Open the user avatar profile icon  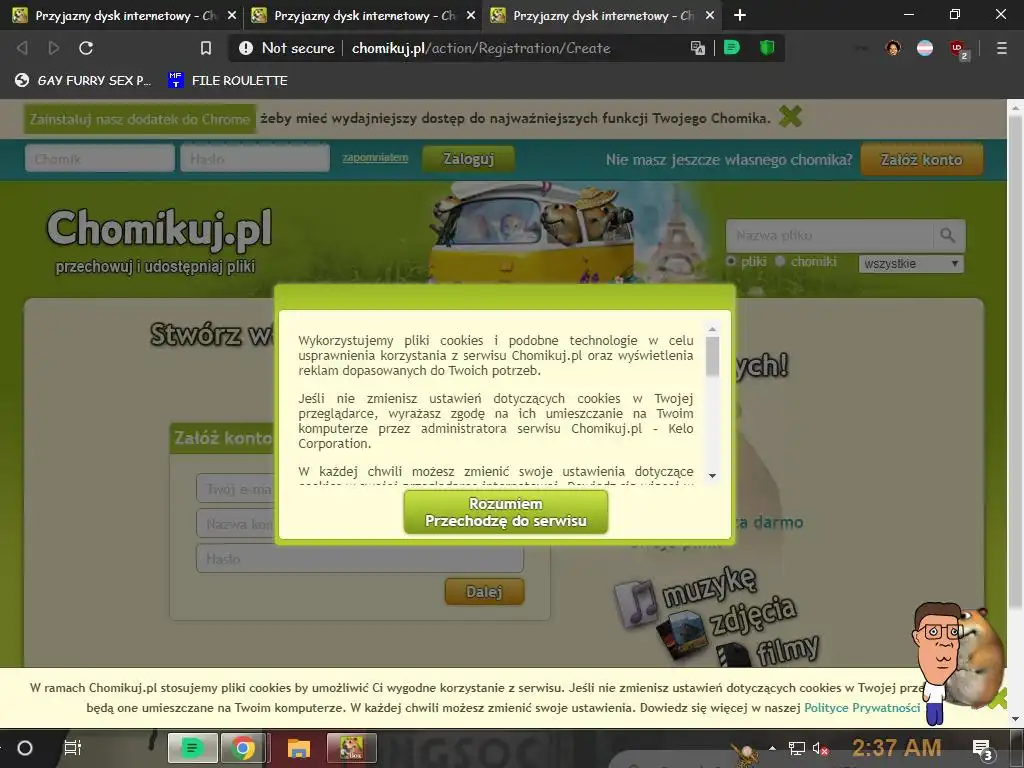pyautogui.click(x=893, y=48)
